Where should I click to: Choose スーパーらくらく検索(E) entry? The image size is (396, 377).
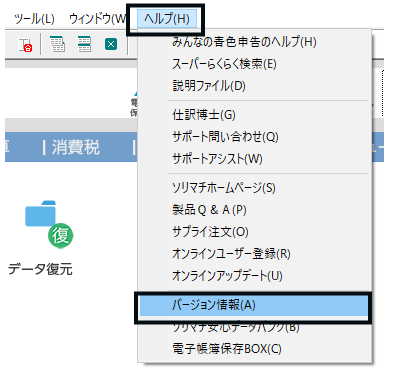(255, 64)
